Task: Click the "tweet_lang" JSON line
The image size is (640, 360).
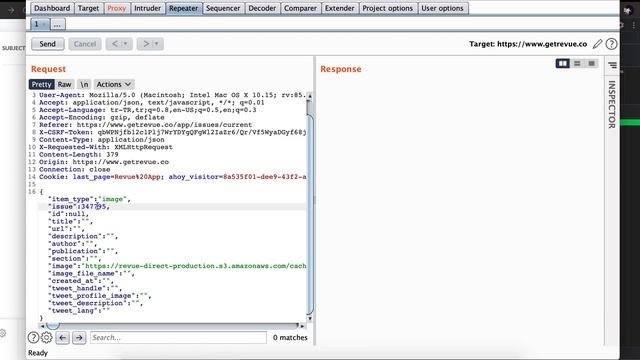Action: (x=79, y=311)
